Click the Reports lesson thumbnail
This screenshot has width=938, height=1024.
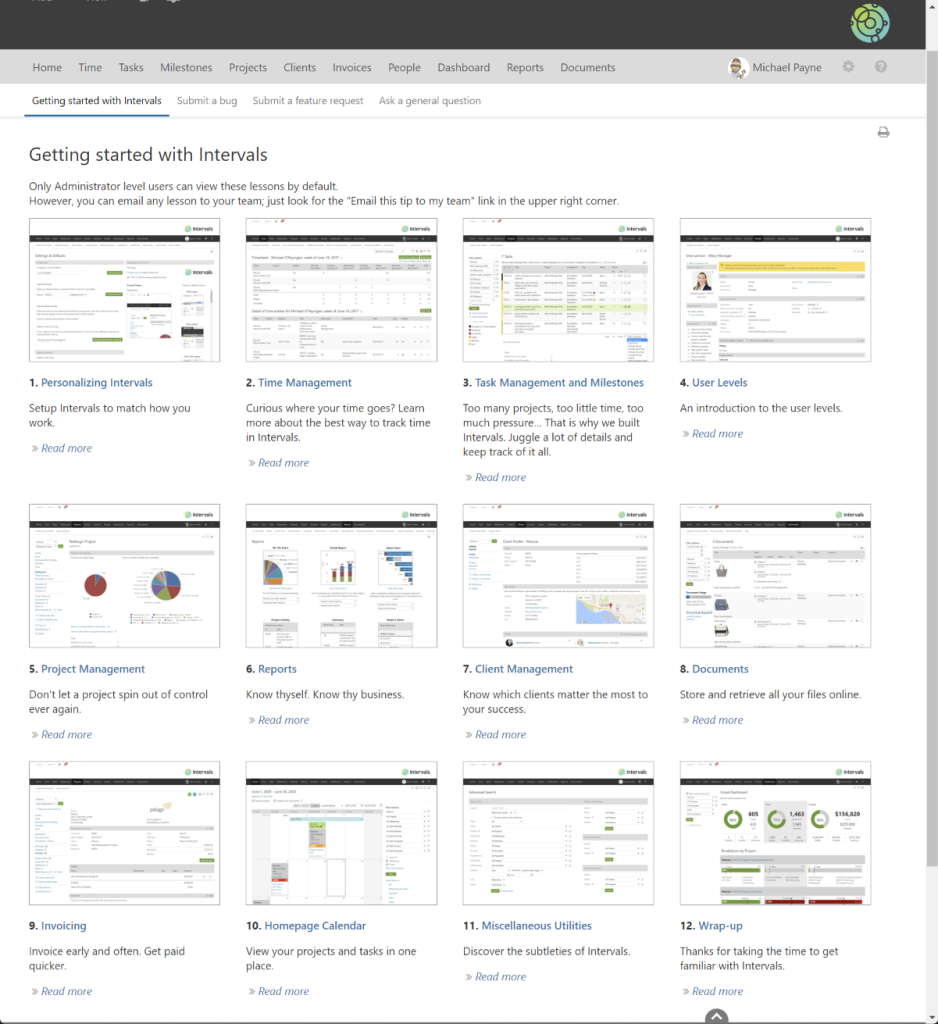[x=342, y=576]
